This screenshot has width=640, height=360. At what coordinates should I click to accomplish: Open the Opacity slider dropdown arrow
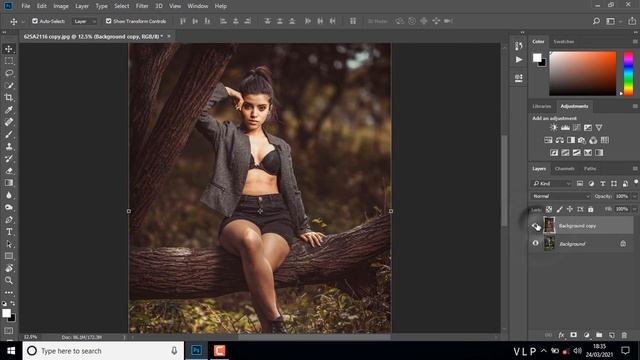(635, 196)
